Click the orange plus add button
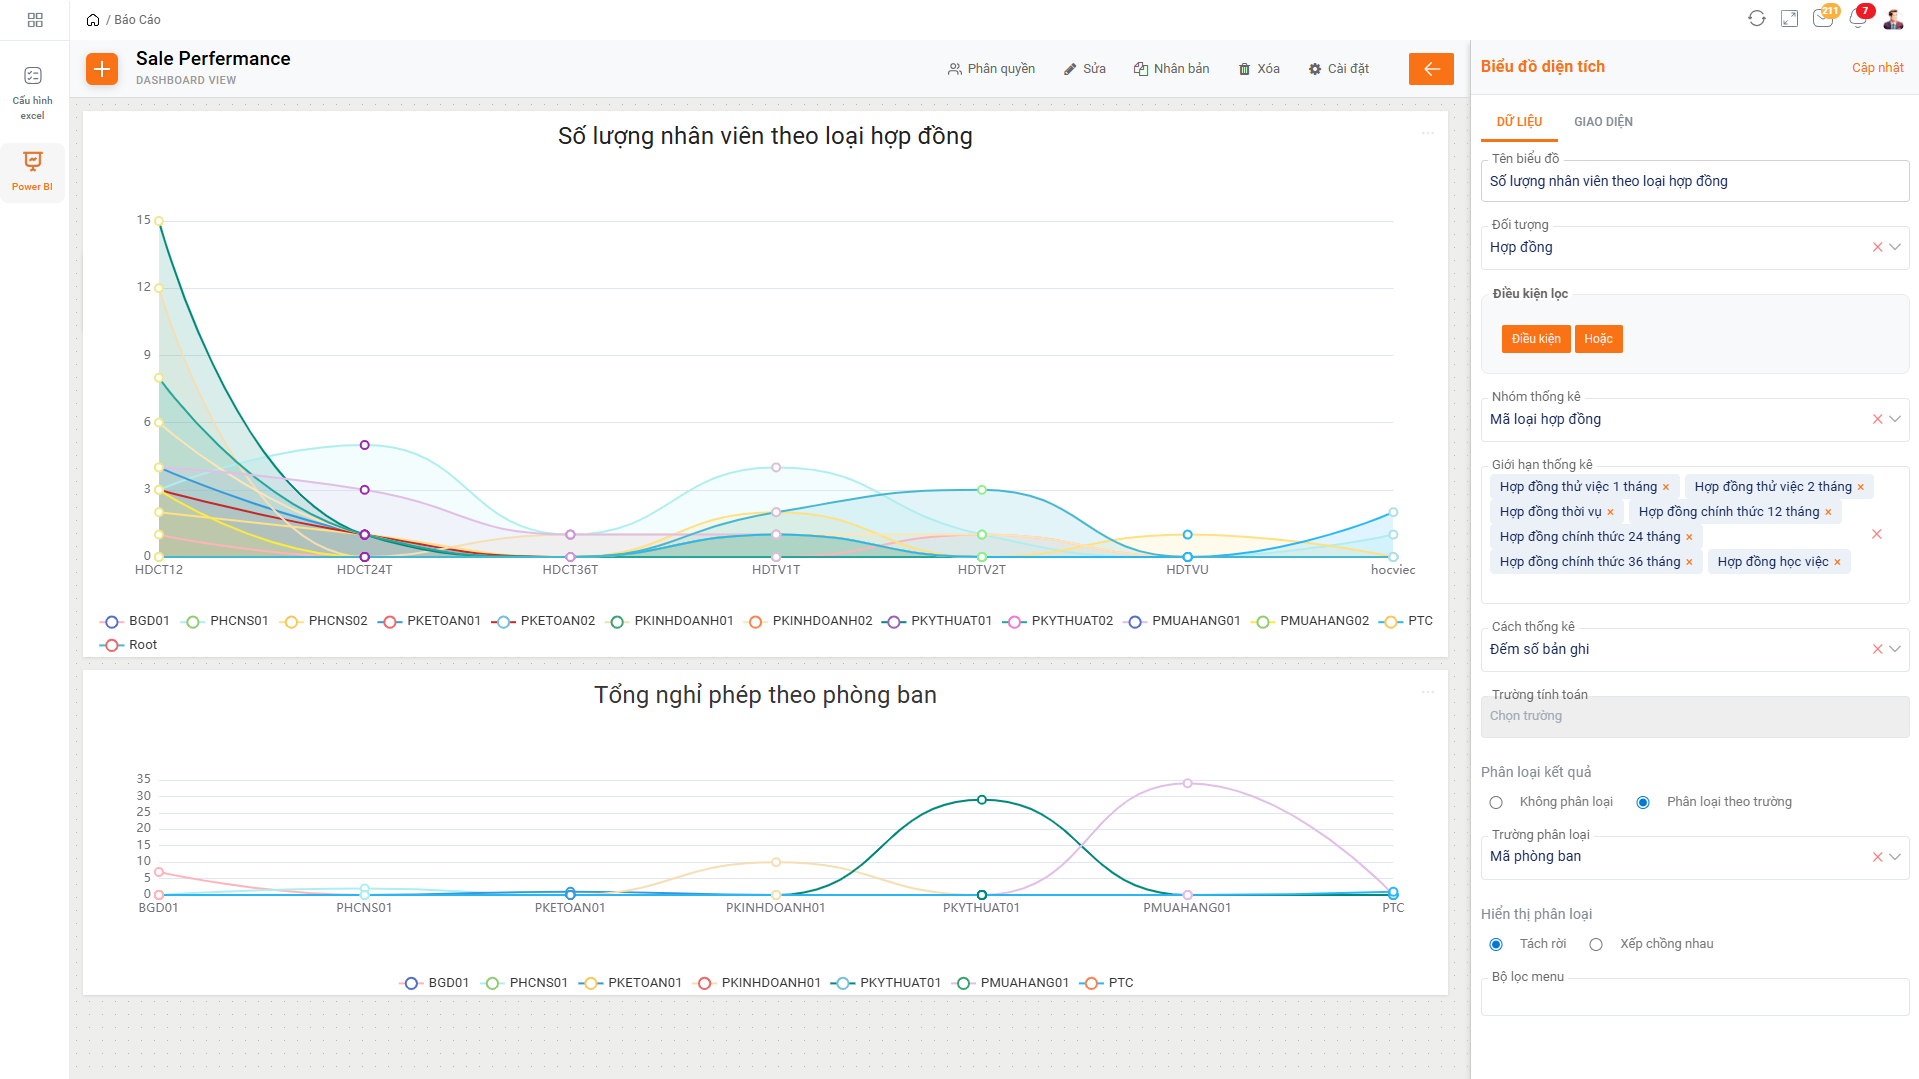The image size is (1919, 1079). pos(102,69)
